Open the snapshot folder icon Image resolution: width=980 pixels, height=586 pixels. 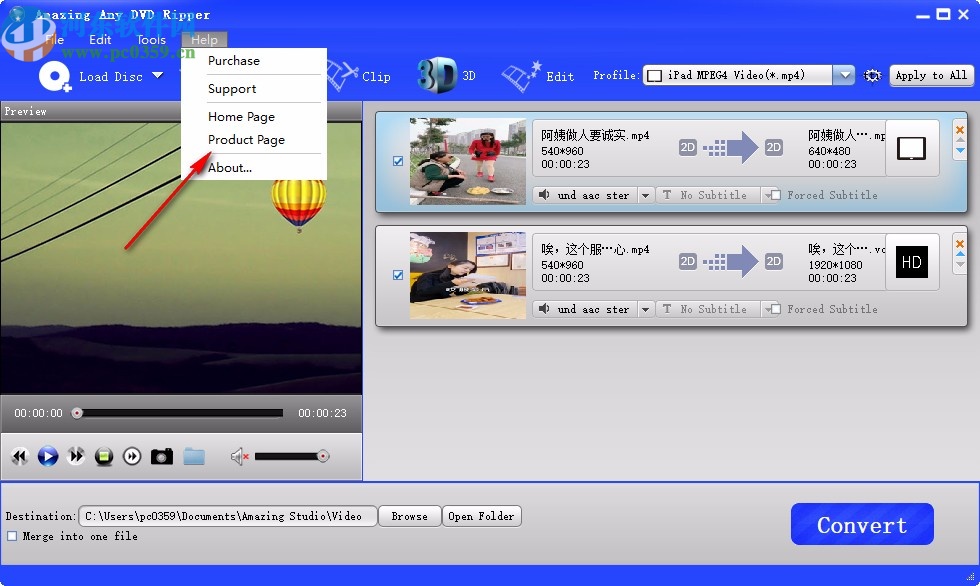tap(194, 456)
